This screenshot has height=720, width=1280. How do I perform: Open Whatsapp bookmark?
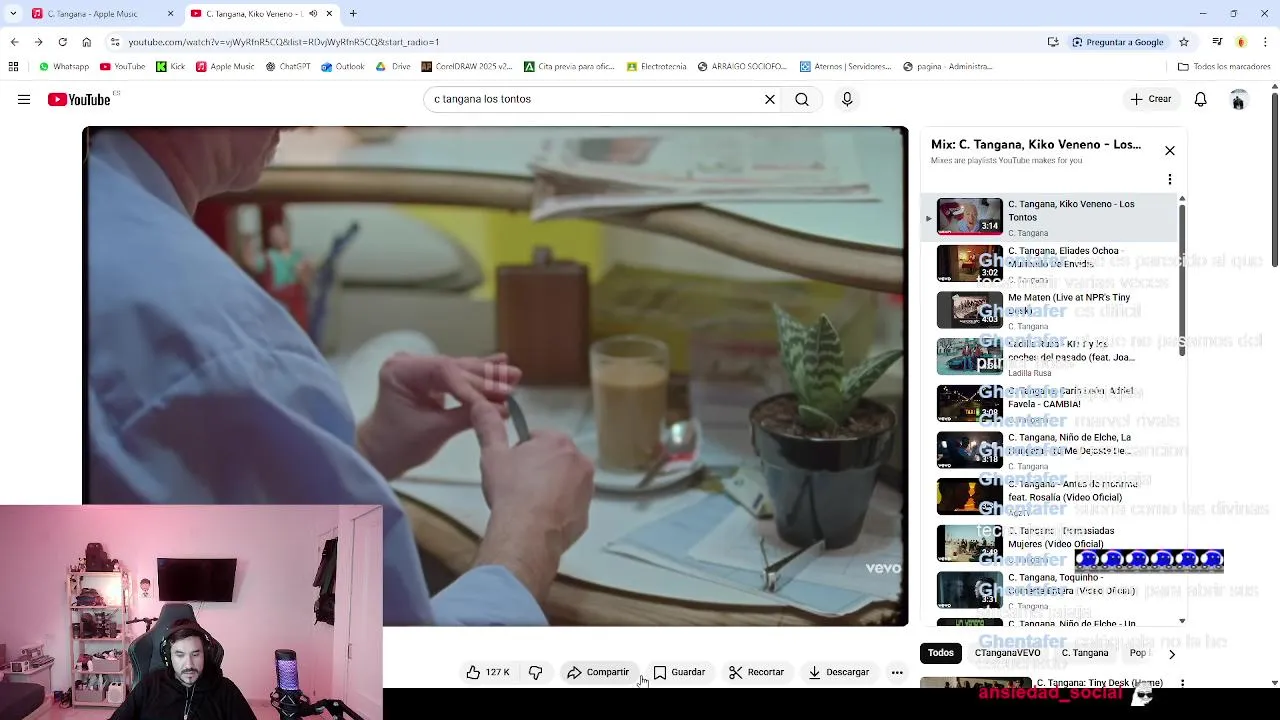click(64, 67)
